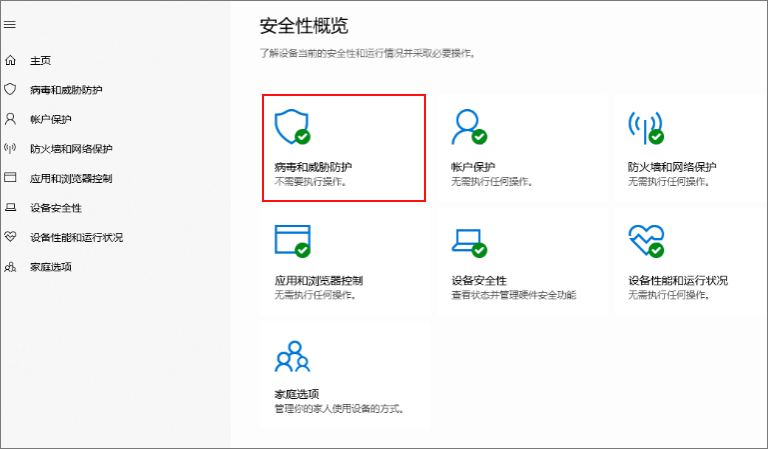Screen dimensions: 768x449
Task: Open the 病毒和威胁防护 tile shield icon
Action: click(290, 125)
